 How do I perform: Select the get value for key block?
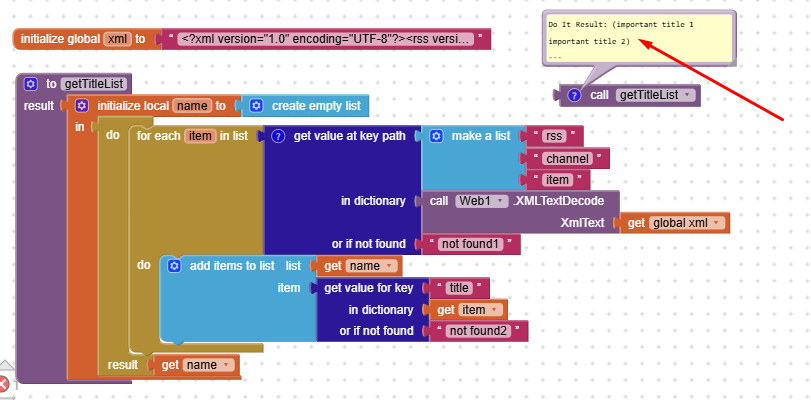pos(368,288)
